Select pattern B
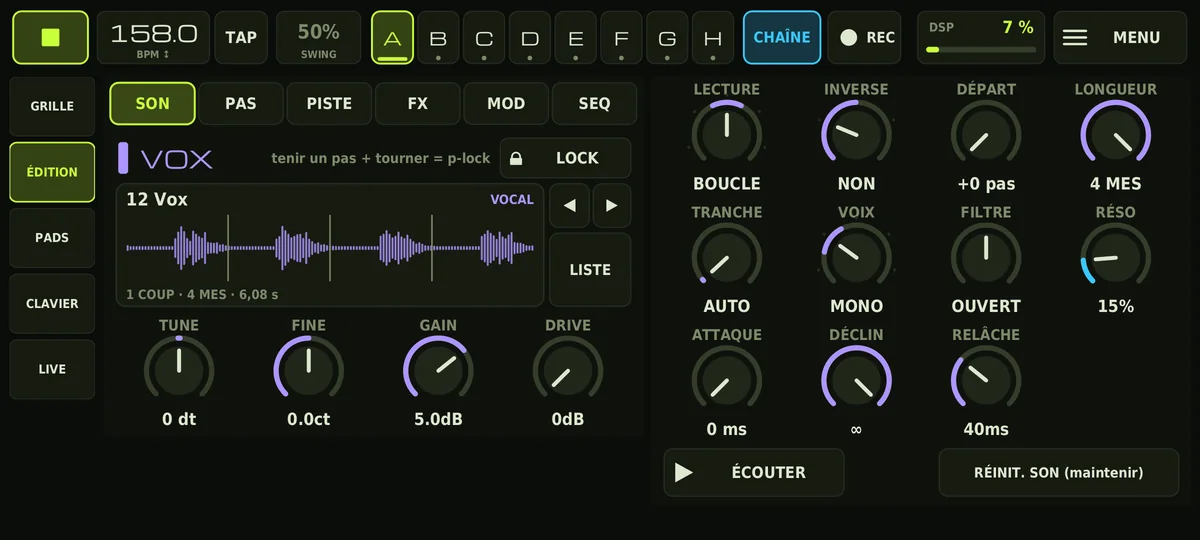Image resolution: width=1200 pixels, height=540 pixels. tap(438, 37)
